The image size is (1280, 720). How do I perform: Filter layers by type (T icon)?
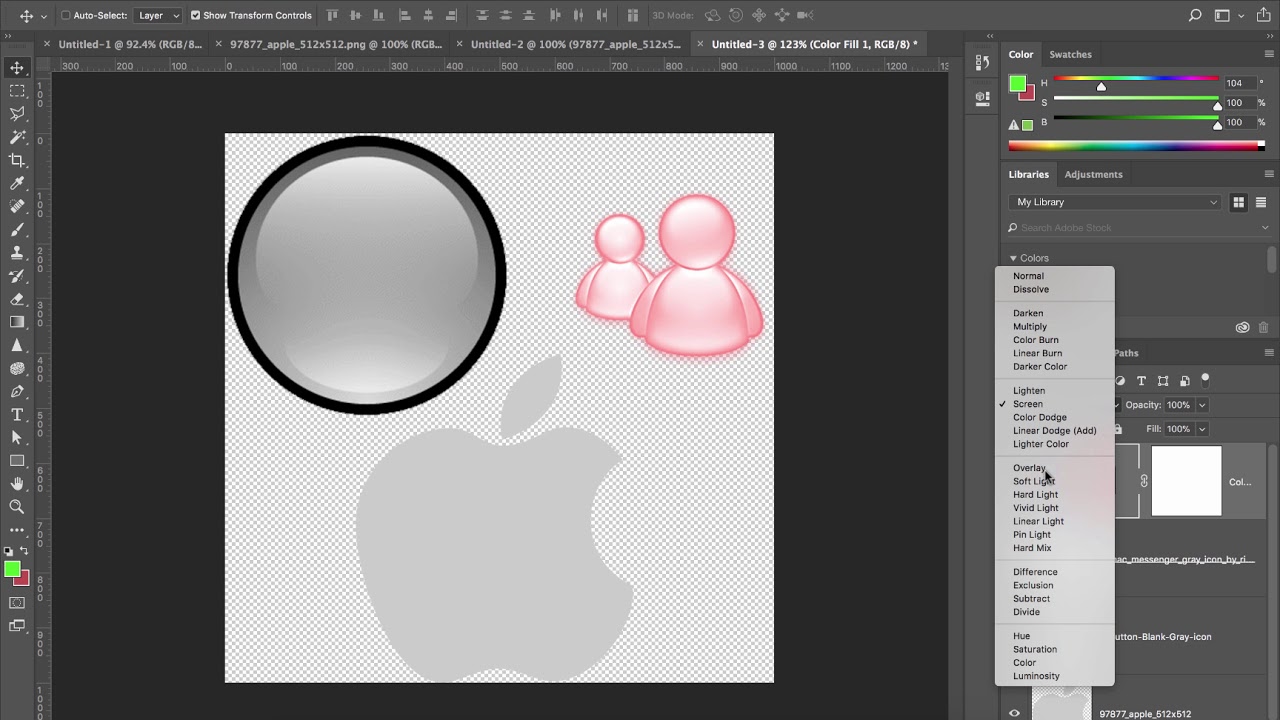pyautogui.click(x=1141, y=381)
